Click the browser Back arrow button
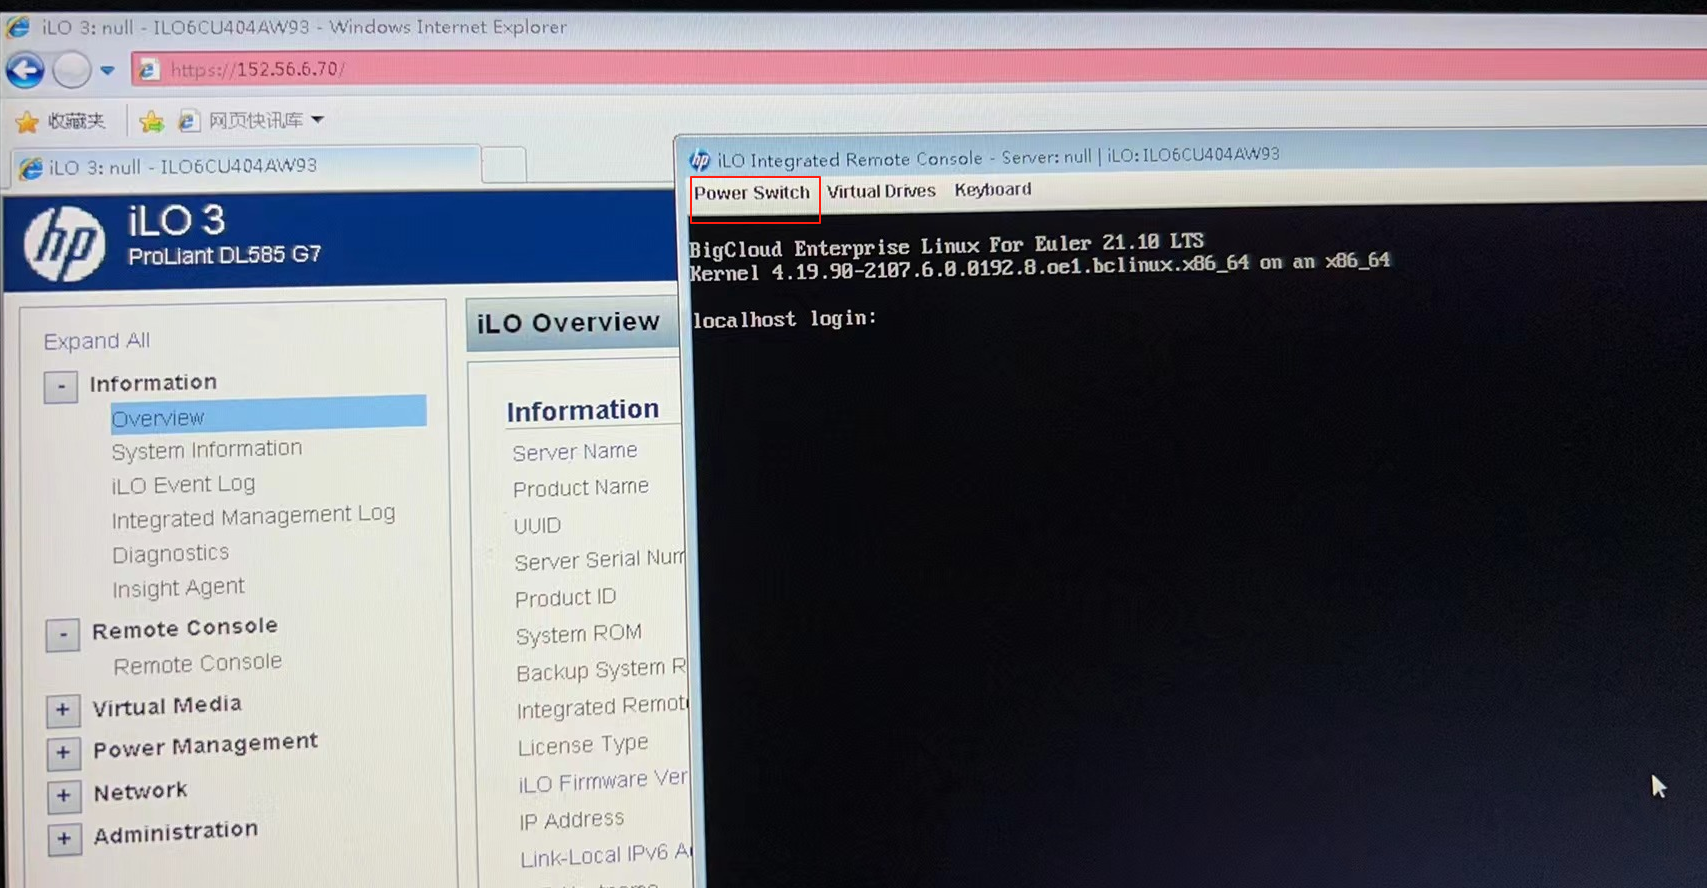This screenshot has width=1707, height=888. point(26,70)
